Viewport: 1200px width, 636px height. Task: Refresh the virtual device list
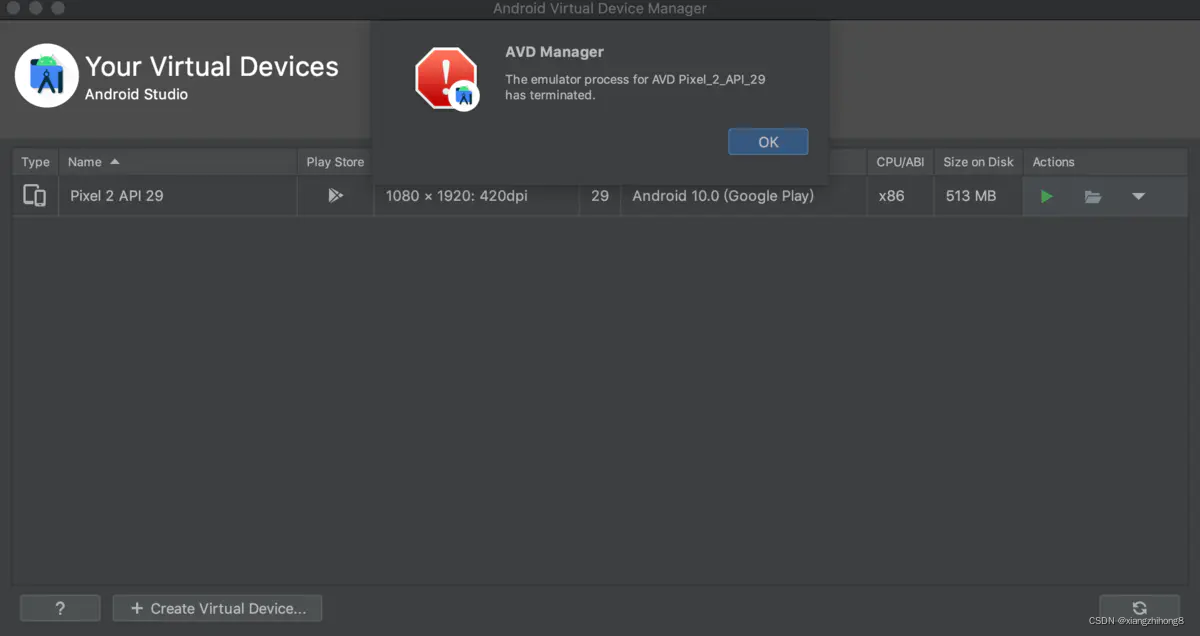1139,608
